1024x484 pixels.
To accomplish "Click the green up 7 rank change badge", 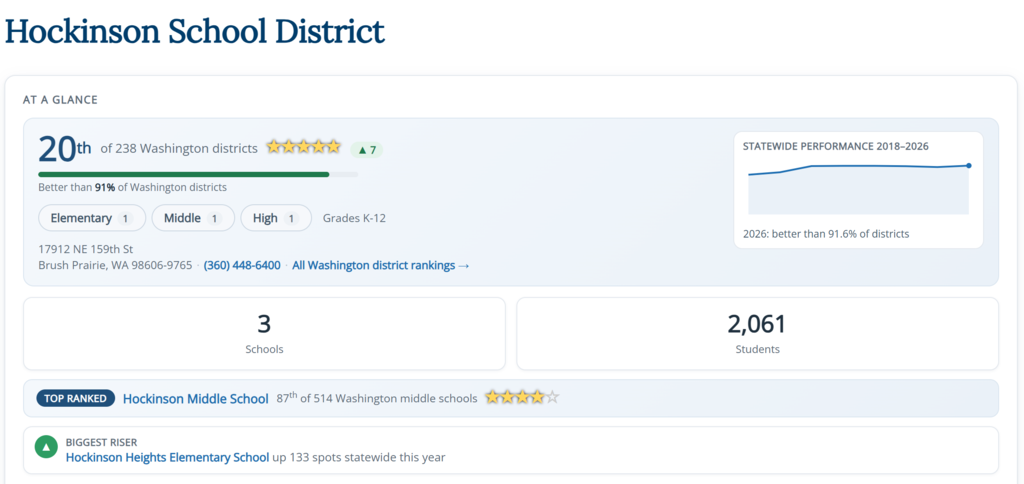I will (366, 150).
